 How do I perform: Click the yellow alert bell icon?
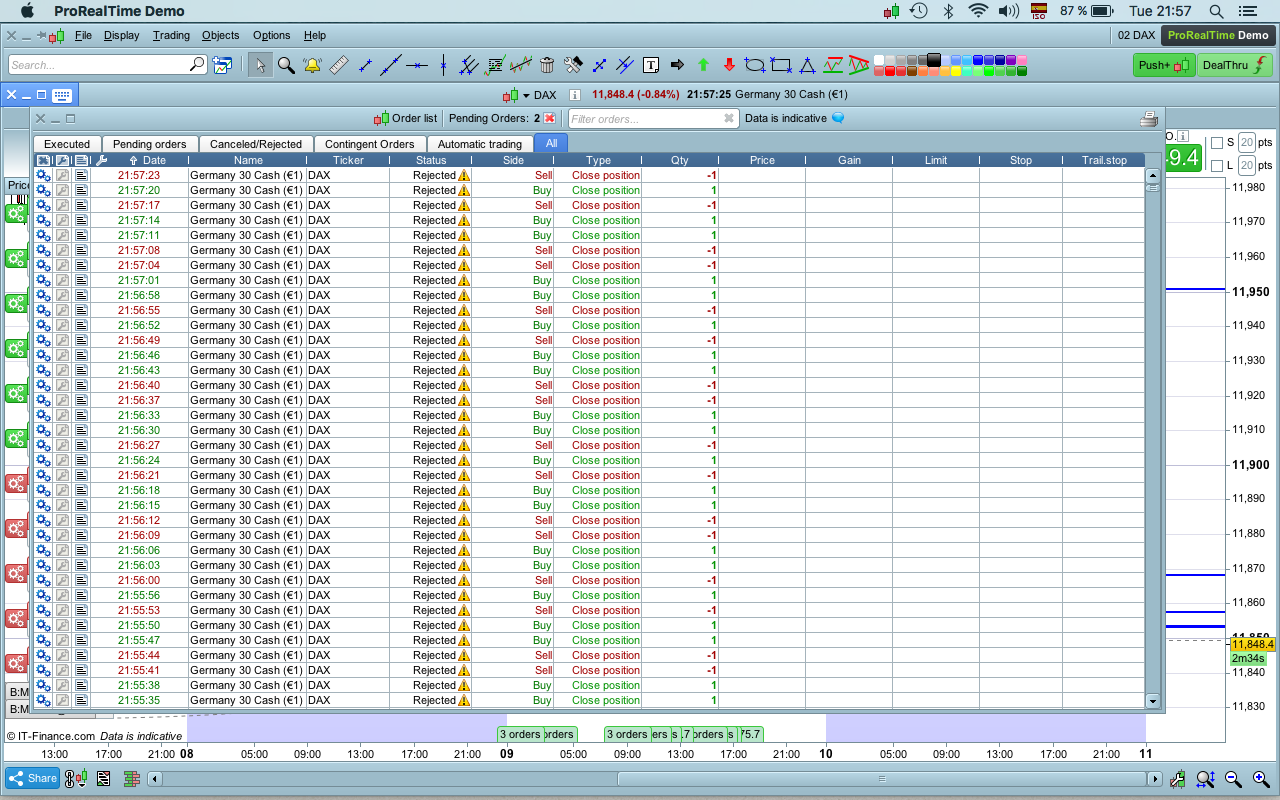coord(312,65)
